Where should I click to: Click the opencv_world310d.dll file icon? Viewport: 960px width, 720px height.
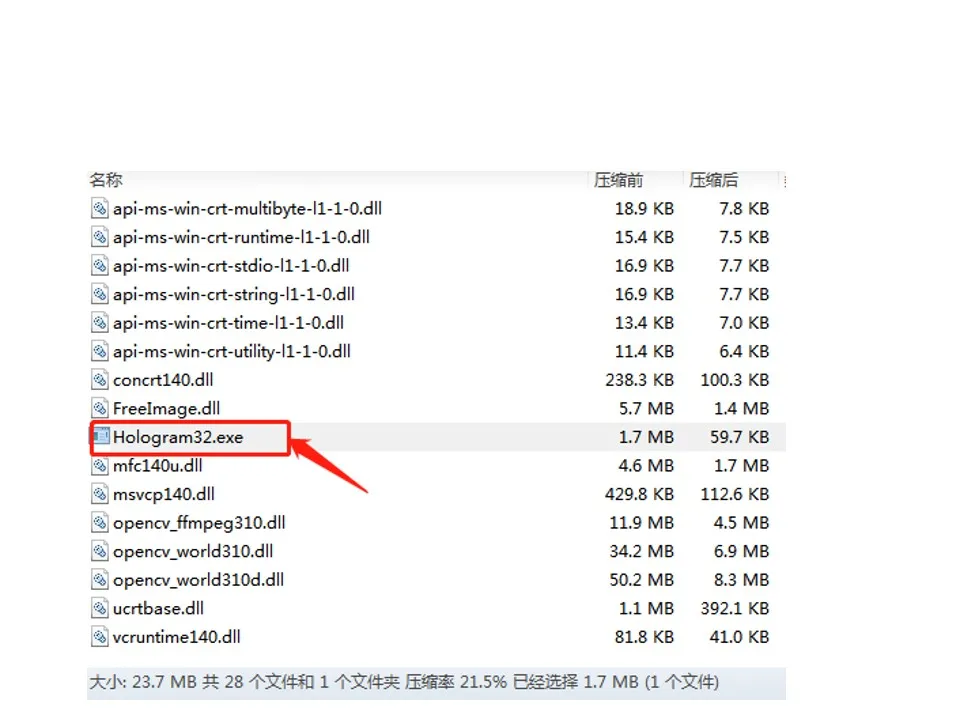[100, 580]
